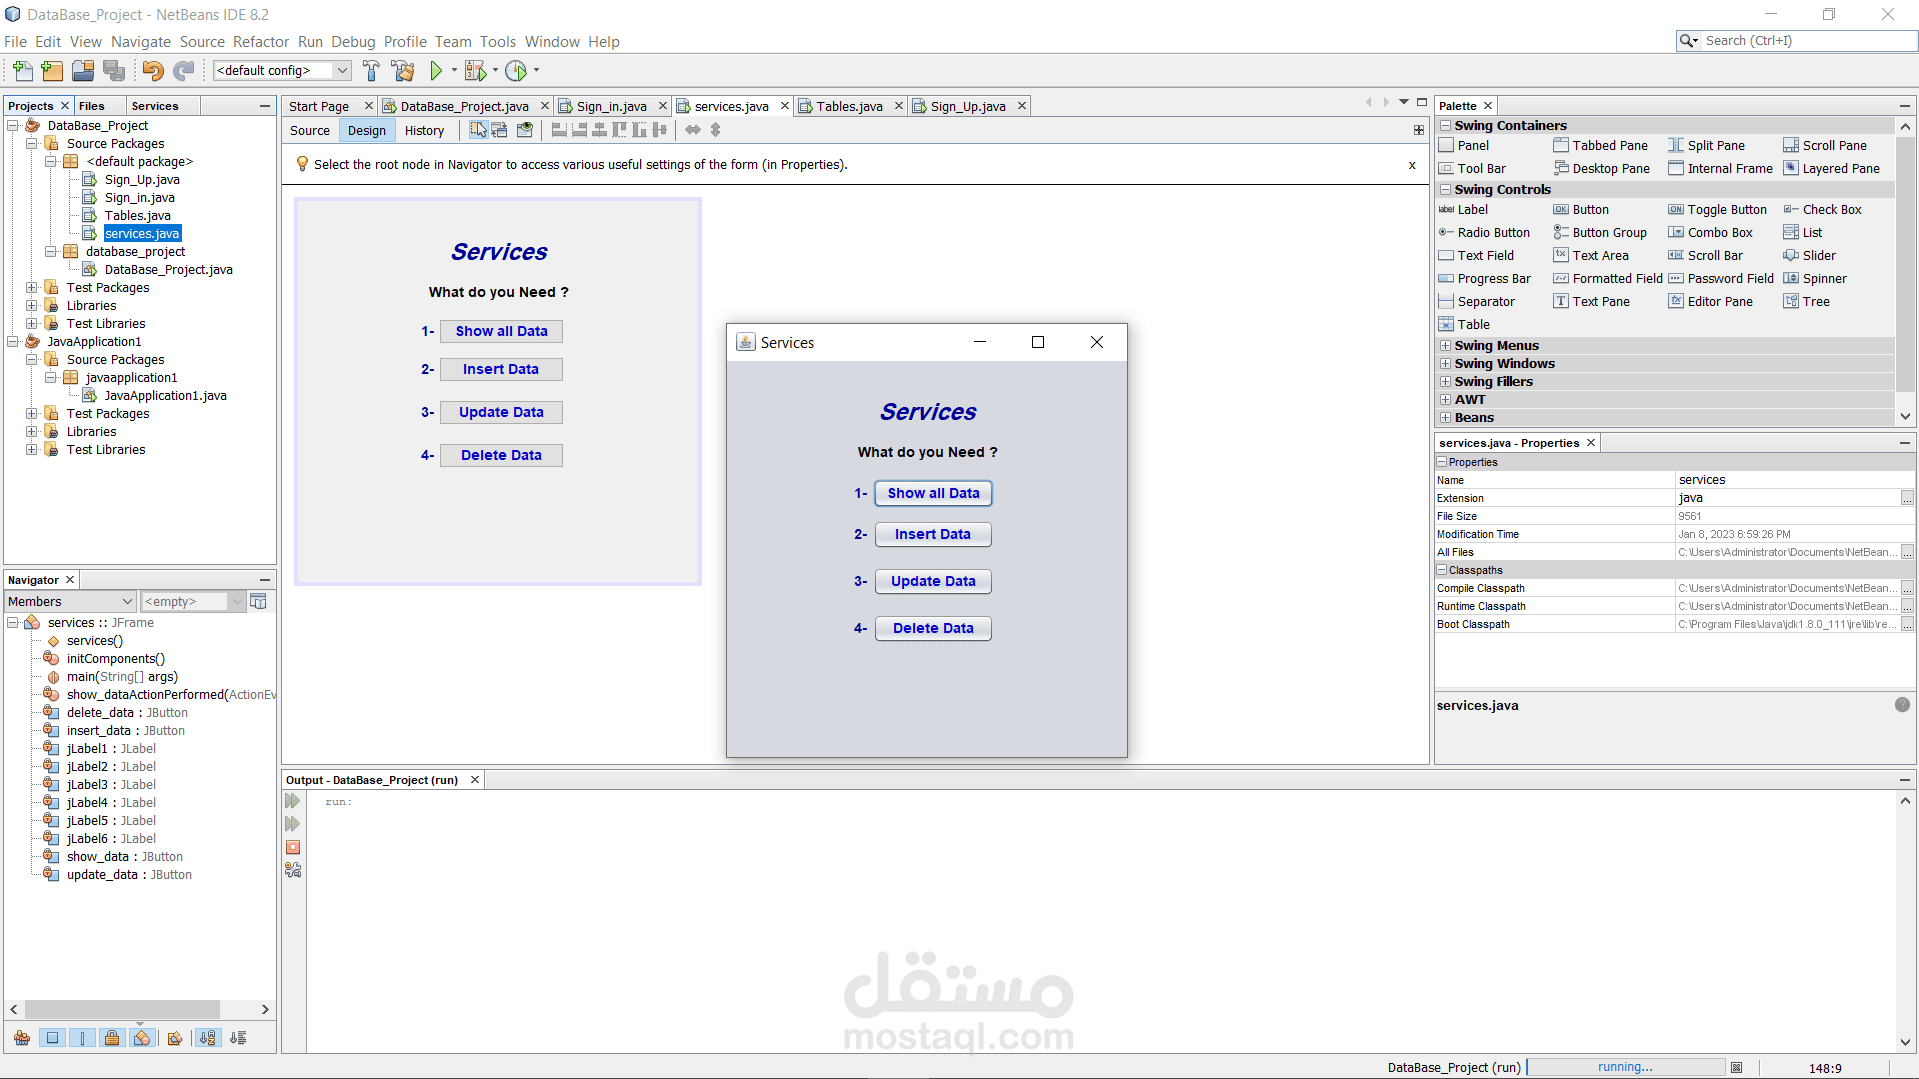Click the Undo arrow in the toolbar
The width and height of the screenshot is (1919, 1079).
(153, 70)
